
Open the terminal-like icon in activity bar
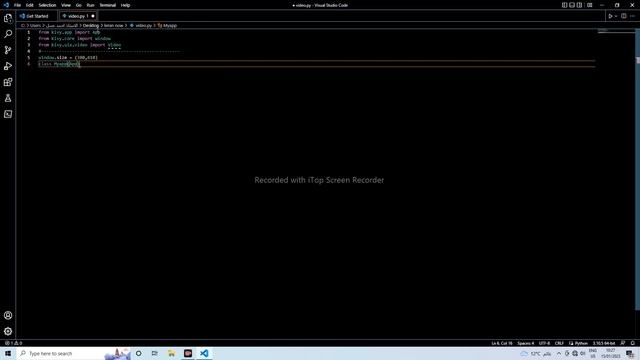[8, 114]
